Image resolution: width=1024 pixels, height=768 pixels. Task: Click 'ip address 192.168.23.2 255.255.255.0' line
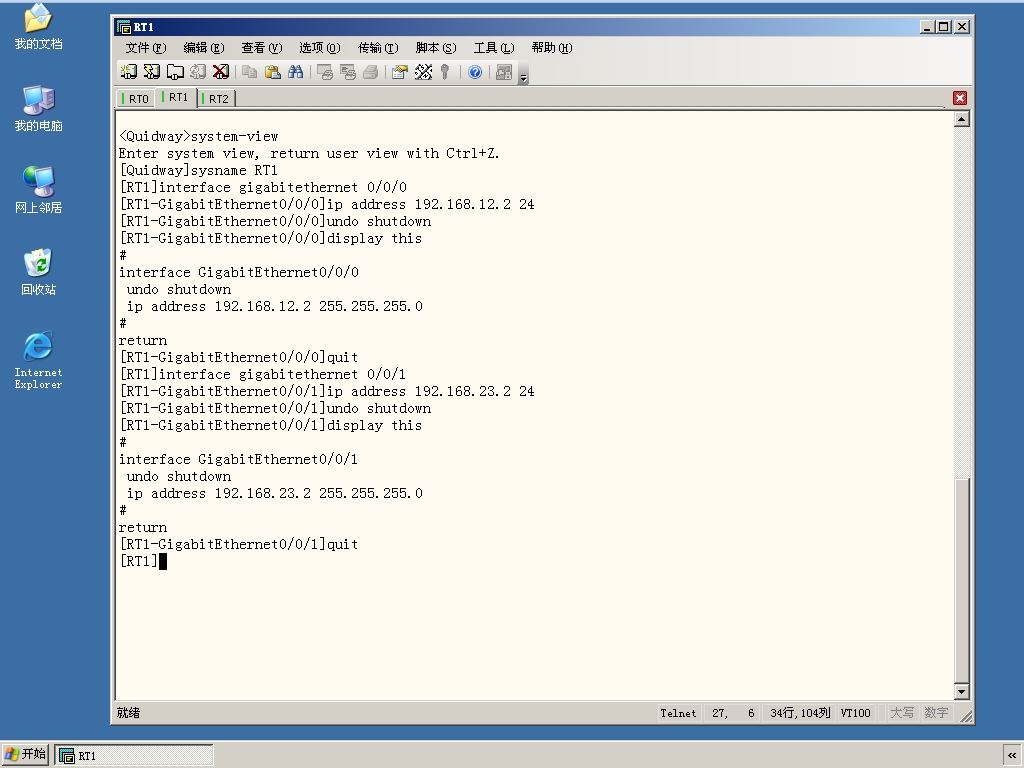(274, 493)
